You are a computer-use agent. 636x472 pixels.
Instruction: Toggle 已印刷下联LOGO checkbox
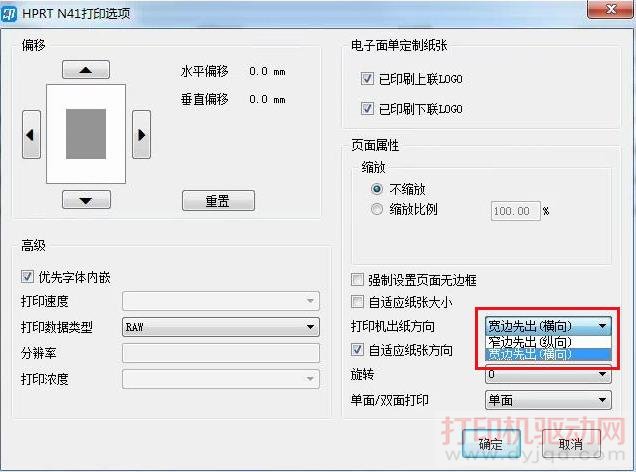pos(367,108)
